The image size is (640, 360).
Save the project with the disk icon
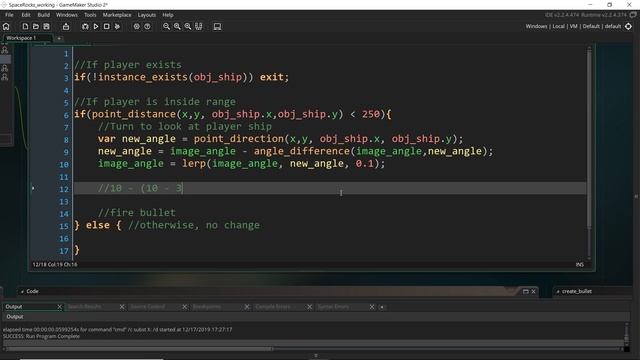(x=47, y=27)
